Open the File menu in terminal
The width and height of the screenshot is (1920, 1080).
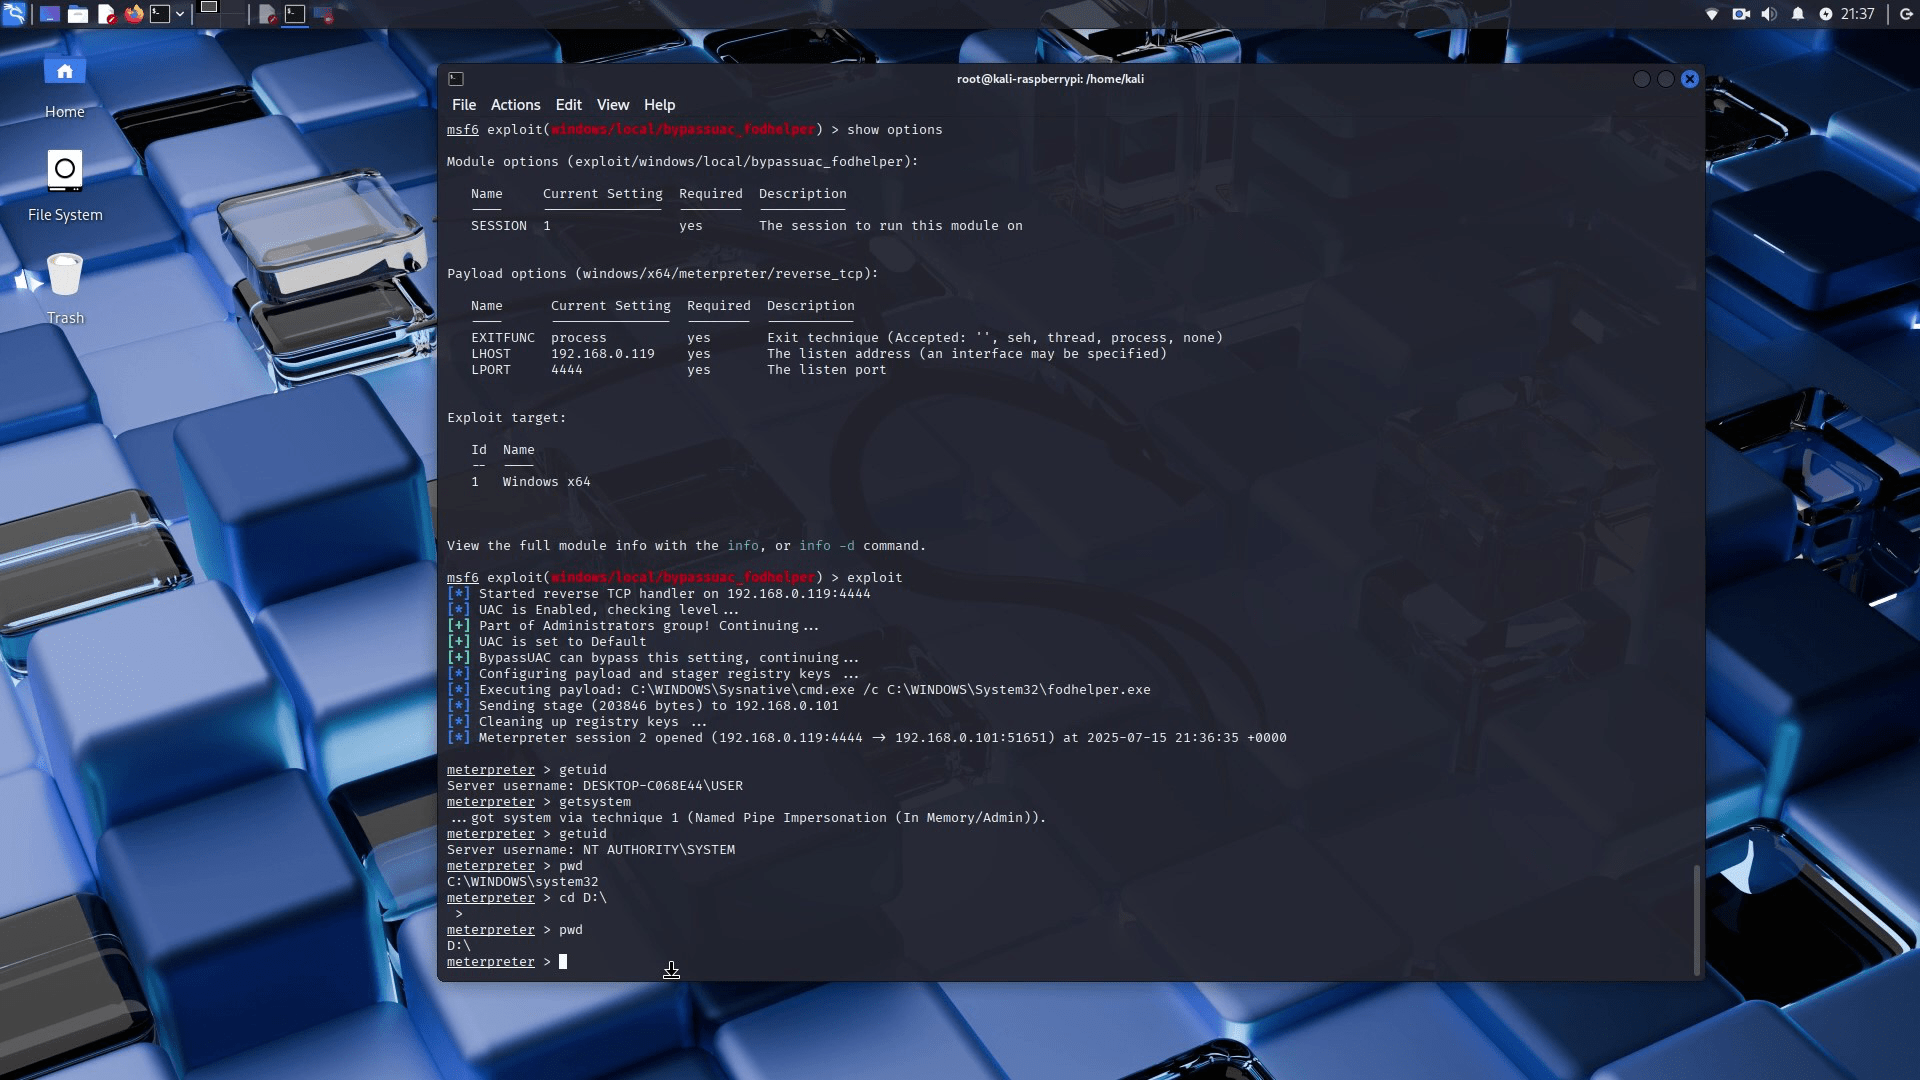[x=464, y=105]
